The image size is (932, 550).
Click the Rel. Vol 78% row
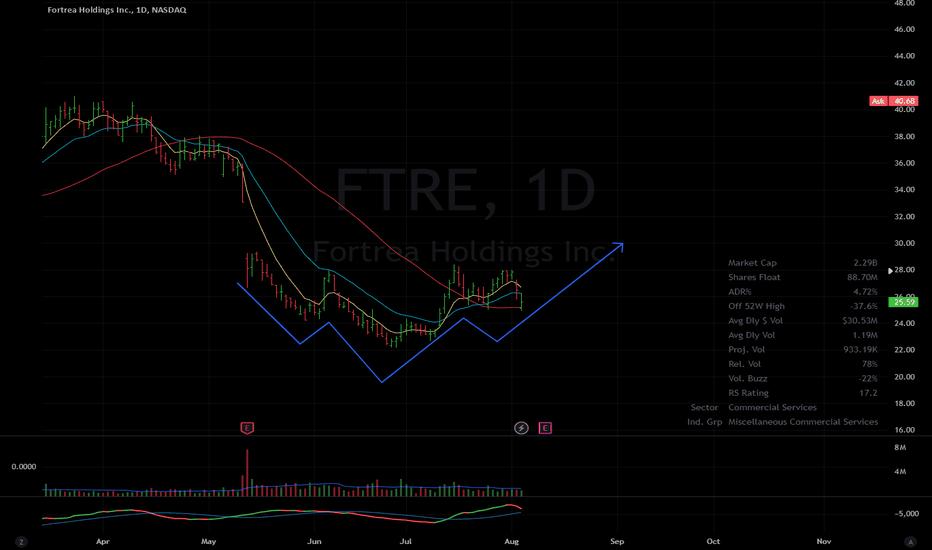pyautogui.click(x=802, y=364)
